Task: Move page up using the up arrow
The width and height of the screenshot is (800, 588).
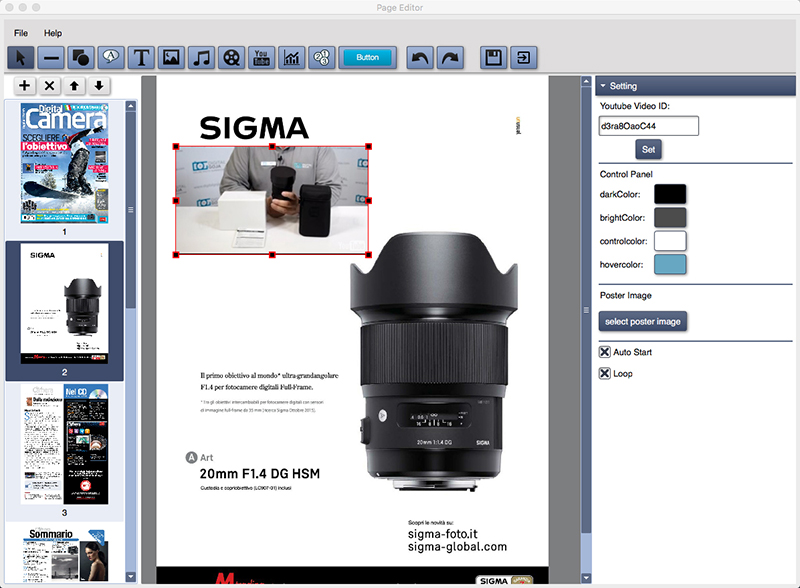Action: click(x=72, y=85)
